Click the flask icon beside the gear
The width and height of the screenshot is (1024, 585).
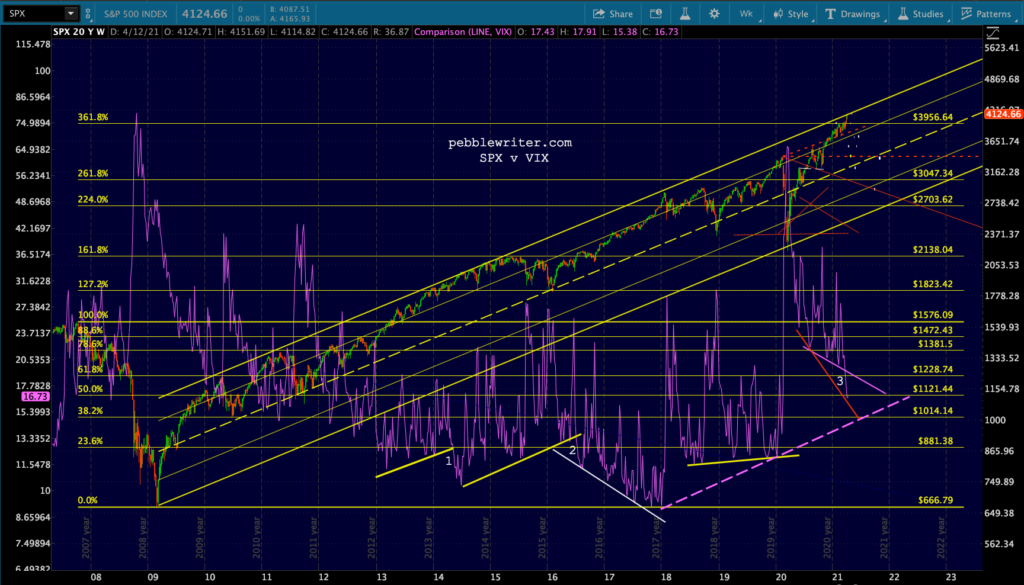(686, 14)
